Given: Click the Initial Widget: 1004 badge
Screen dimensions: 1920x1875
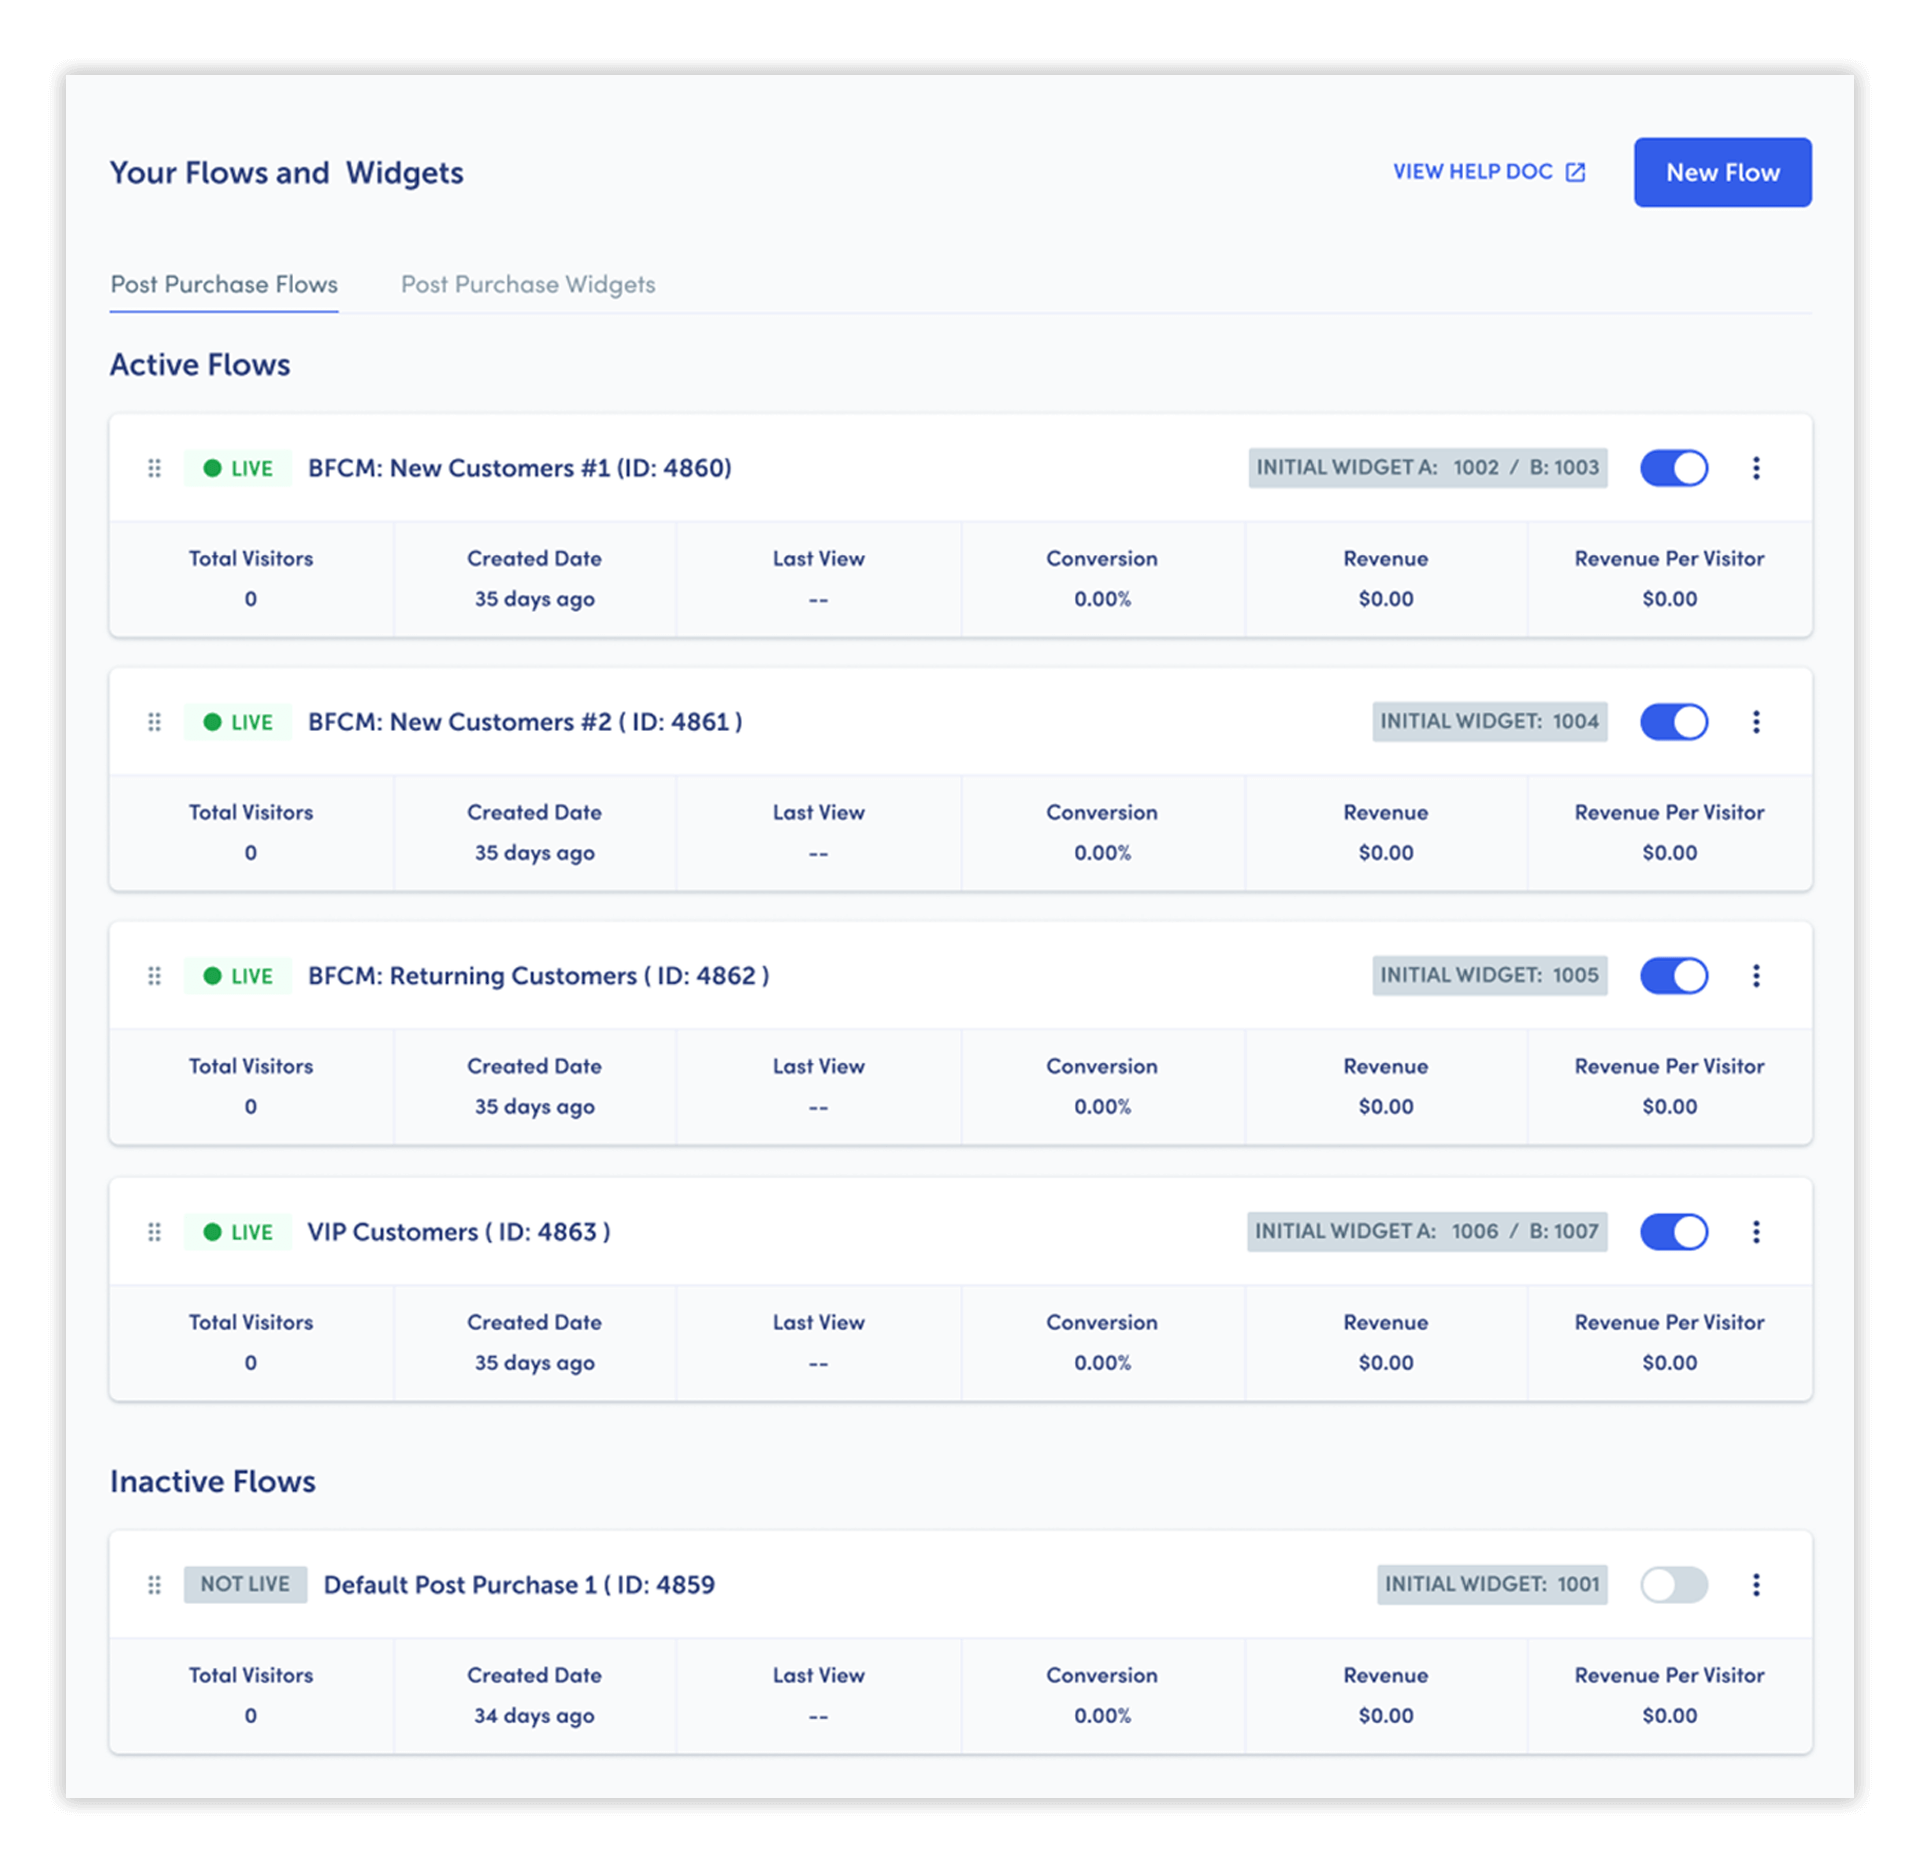Looking at the screenshot, I should click(1489, 722).
